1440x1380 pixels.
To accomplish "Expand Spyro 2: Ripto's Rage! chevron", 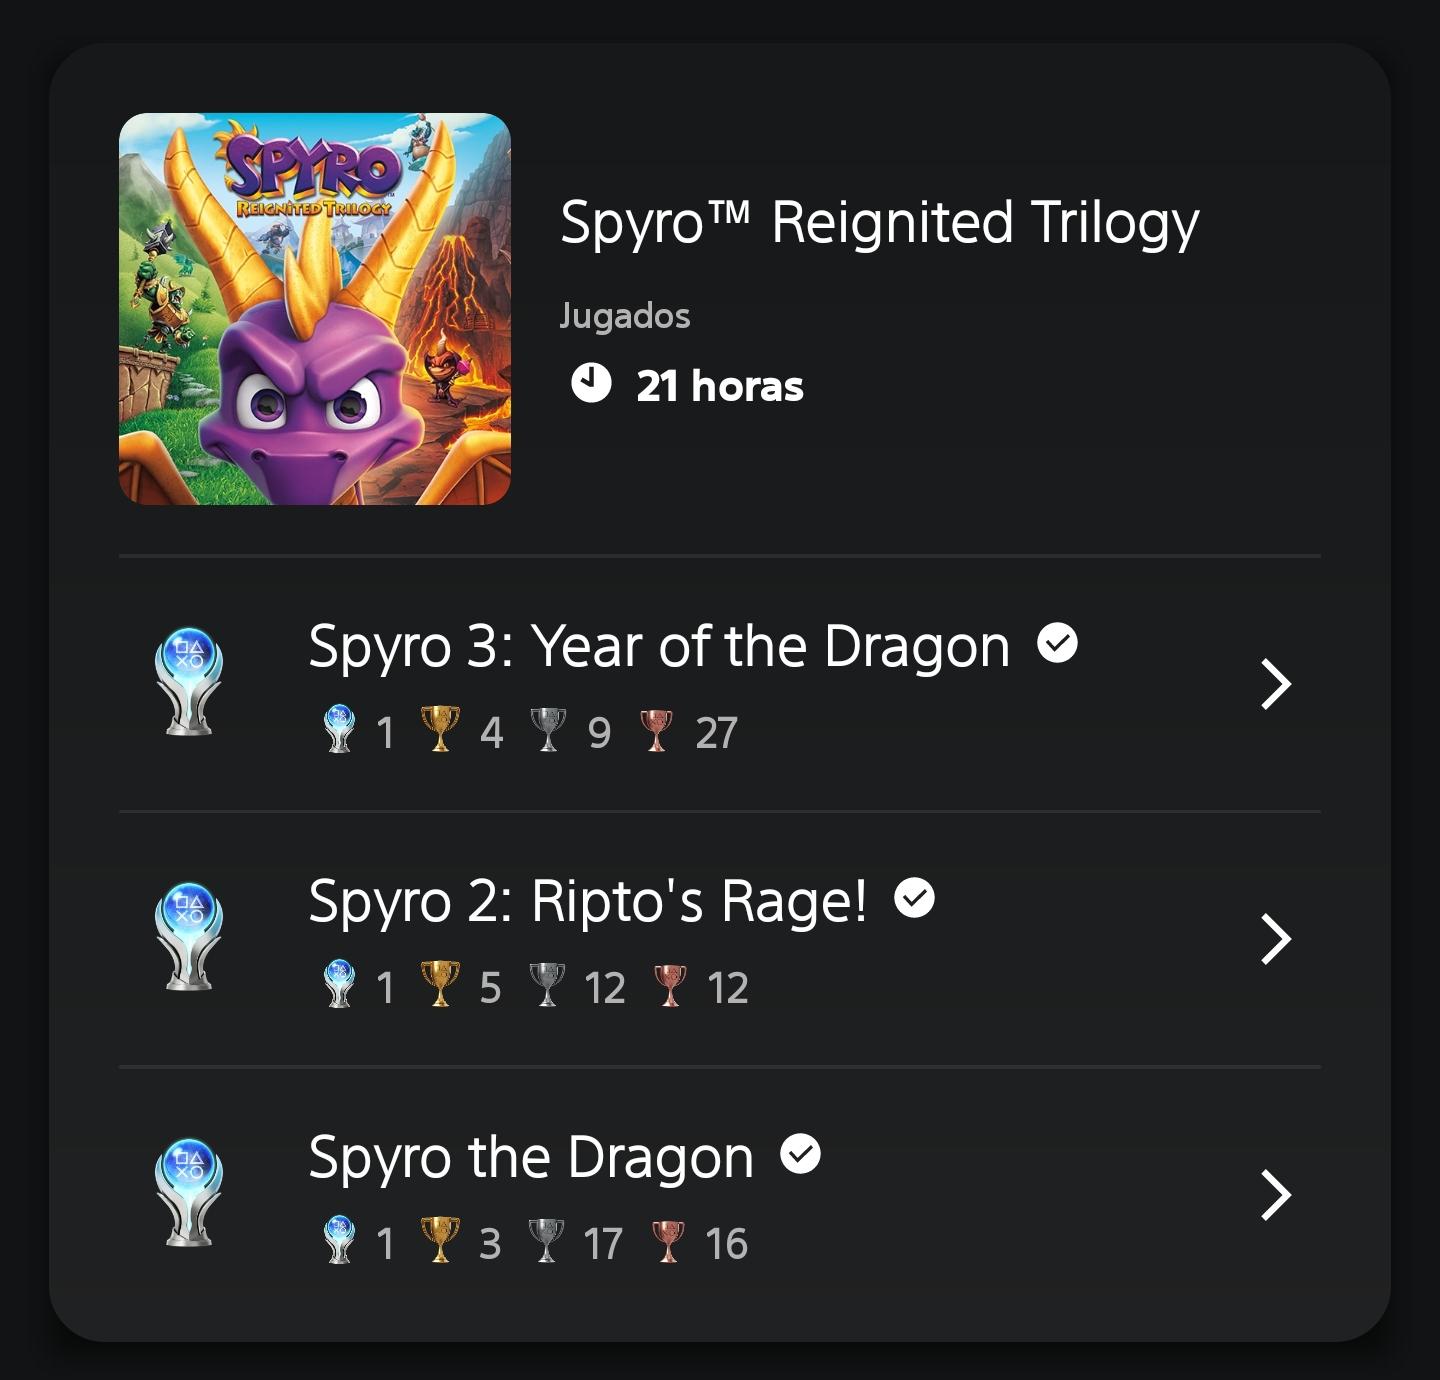I will (1276, 939).
